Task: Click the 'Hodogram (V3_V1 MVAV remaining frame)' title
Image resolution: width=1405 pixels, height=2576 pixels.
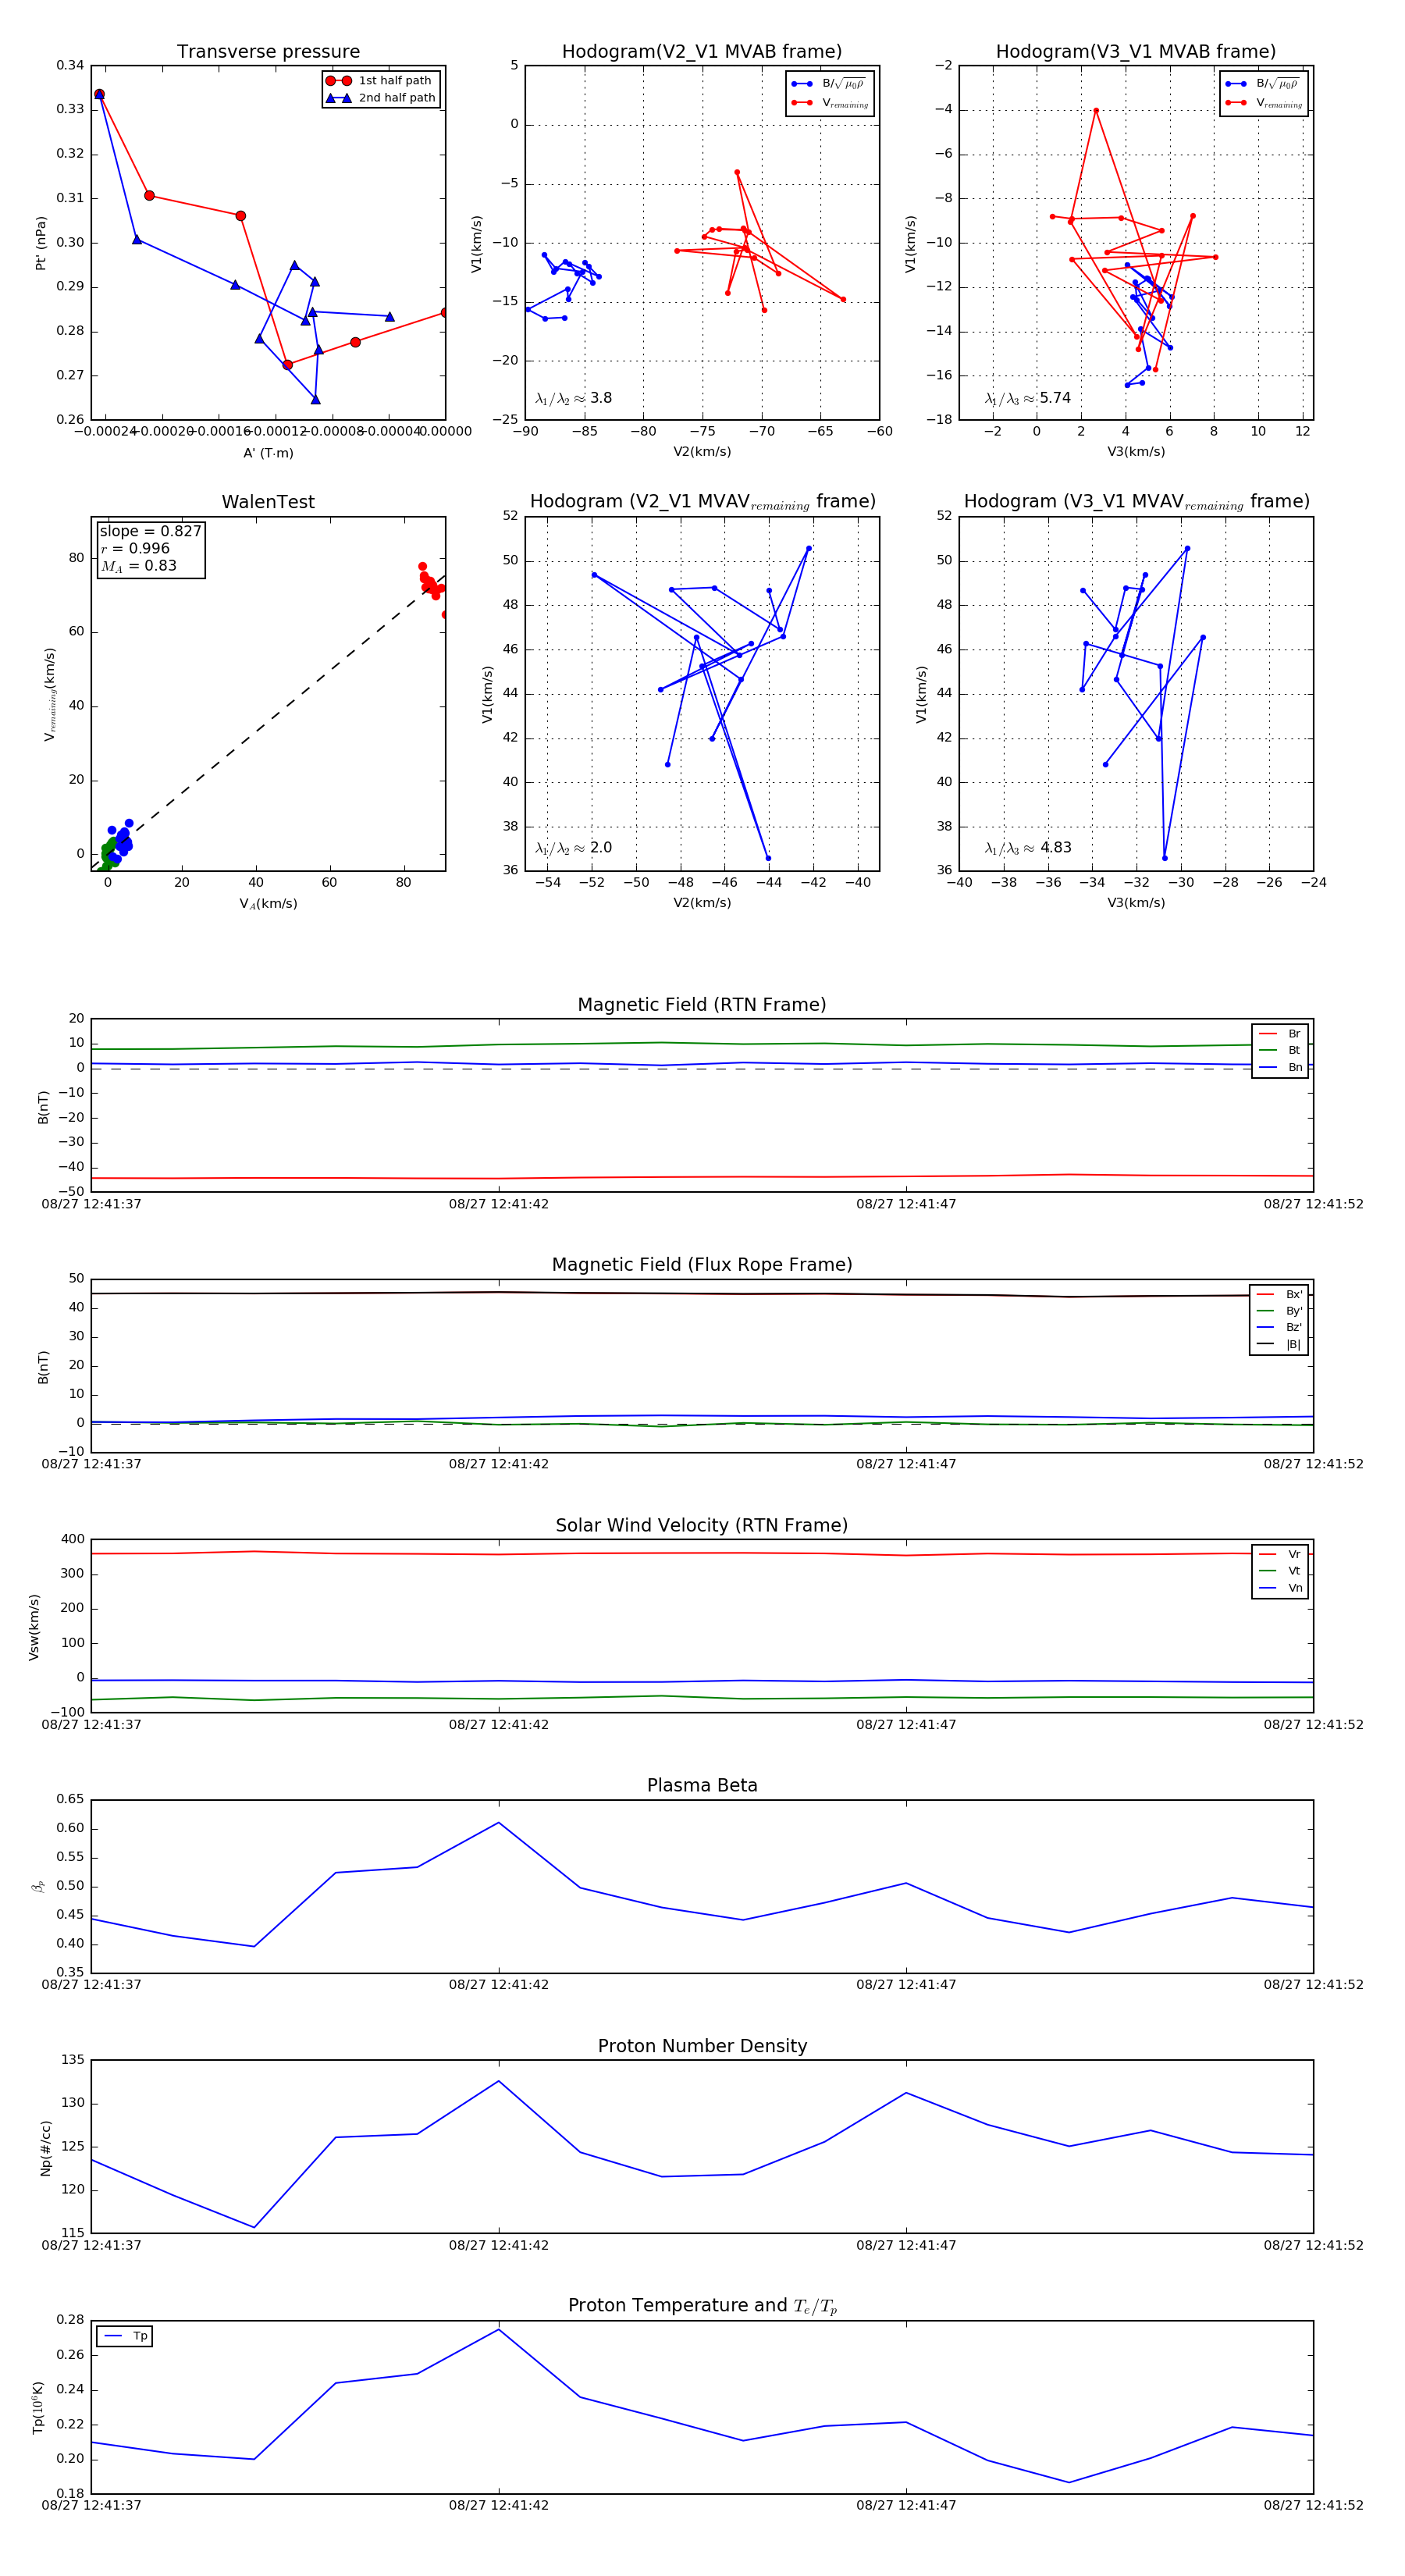Action: [1136, 502]
